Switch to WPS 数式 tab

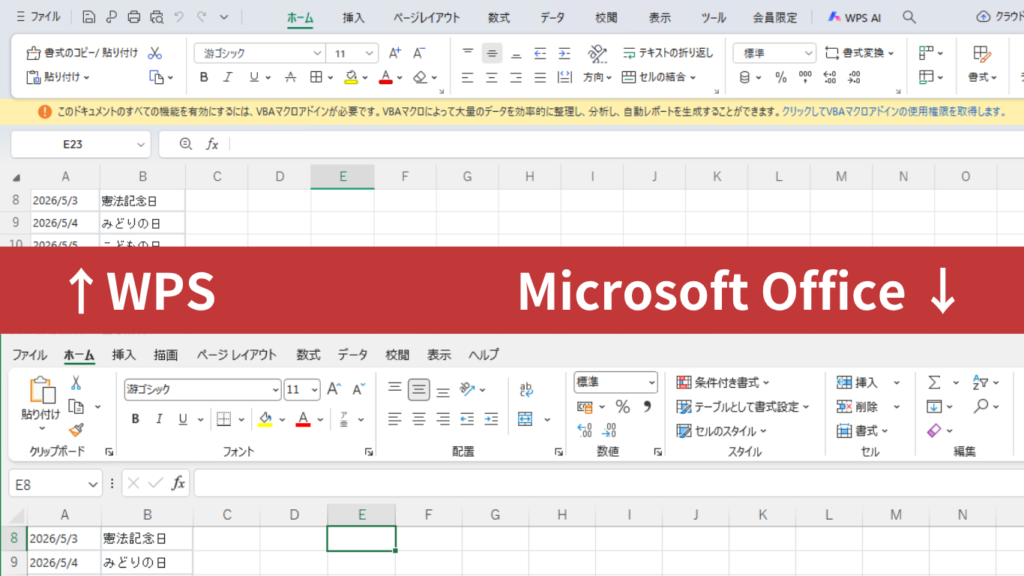coord(498,18)
